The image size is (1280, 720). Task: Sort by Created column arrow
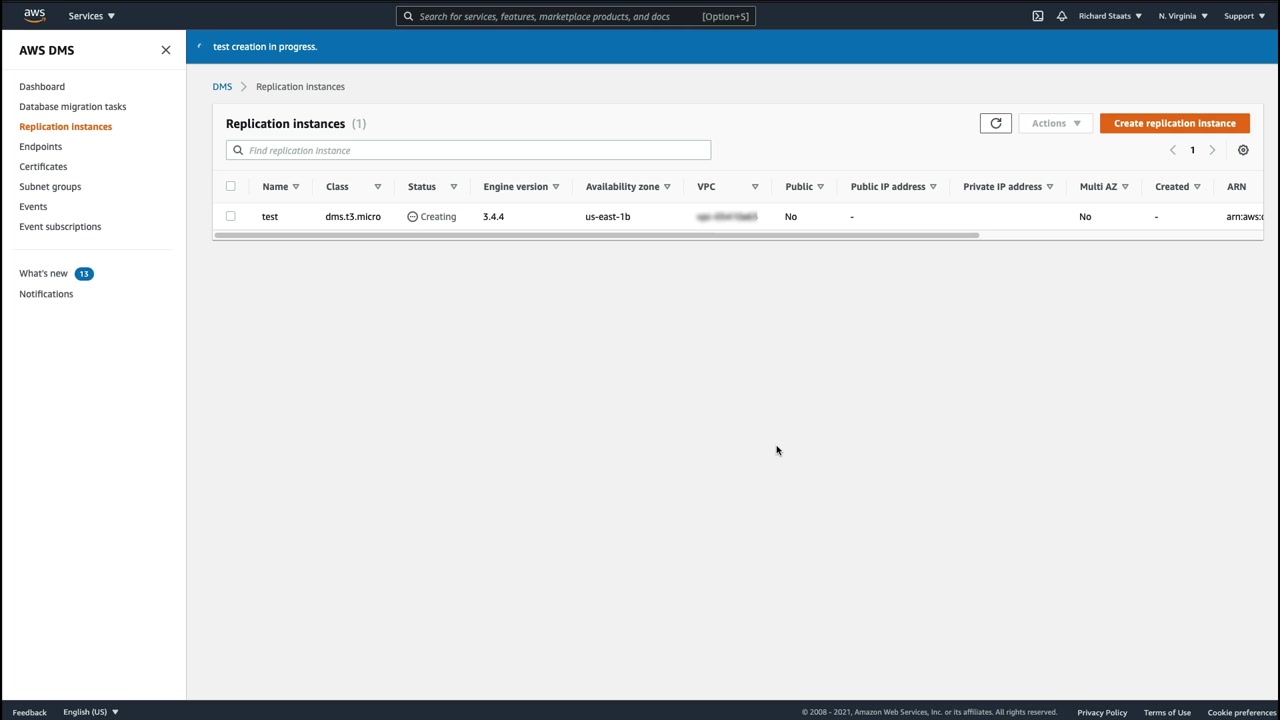point(1197,187)
